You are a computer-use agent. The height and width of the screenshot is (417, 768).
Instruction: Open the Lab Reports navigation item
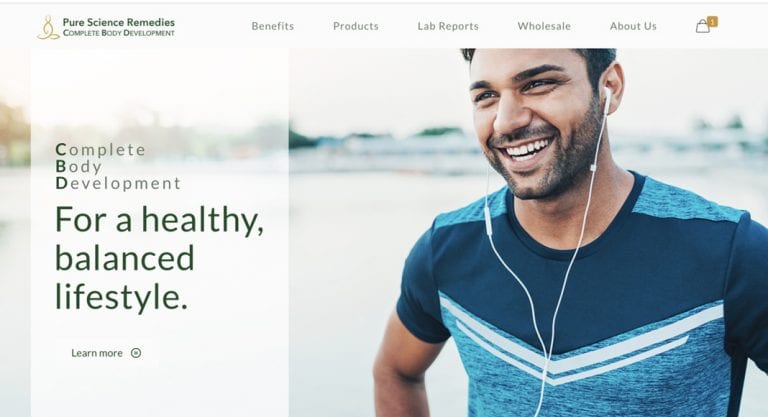coord(448,26)
